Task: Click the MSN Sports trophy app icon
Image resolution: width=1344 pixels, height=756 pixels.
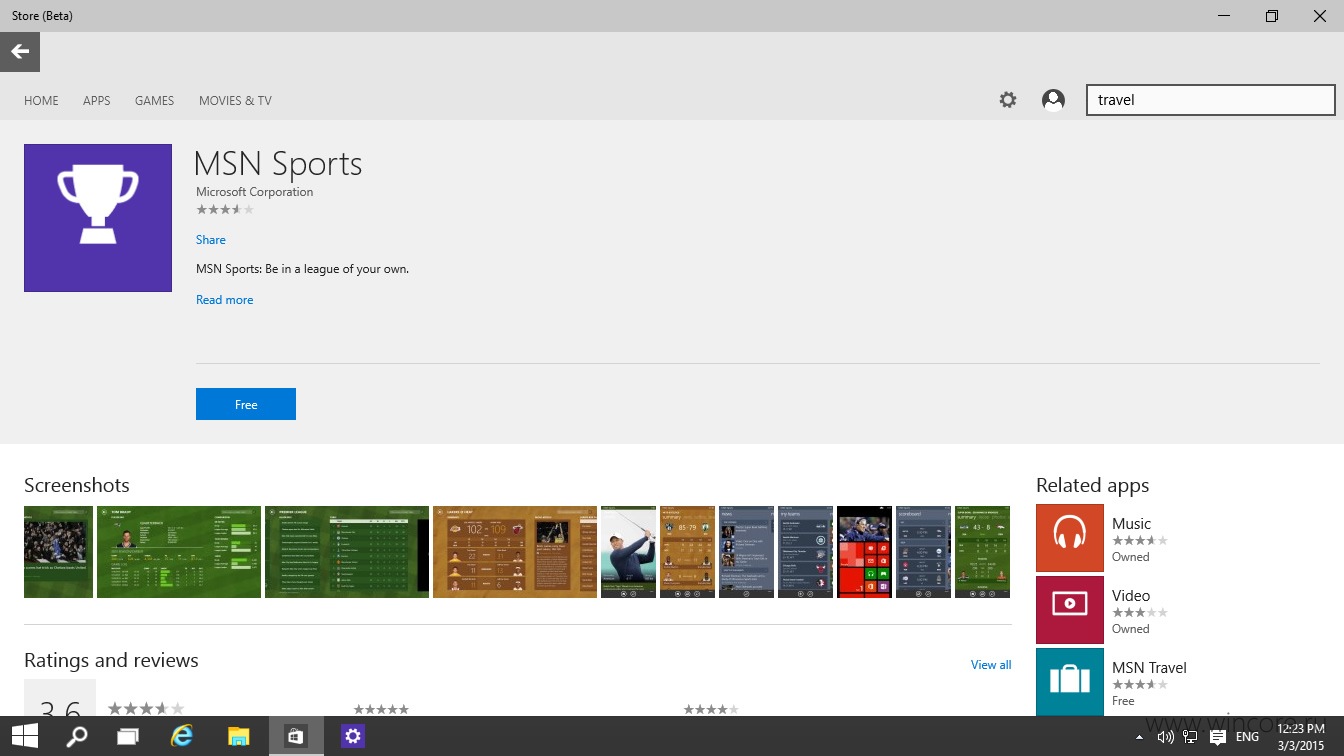Action: tap(98, 218)
